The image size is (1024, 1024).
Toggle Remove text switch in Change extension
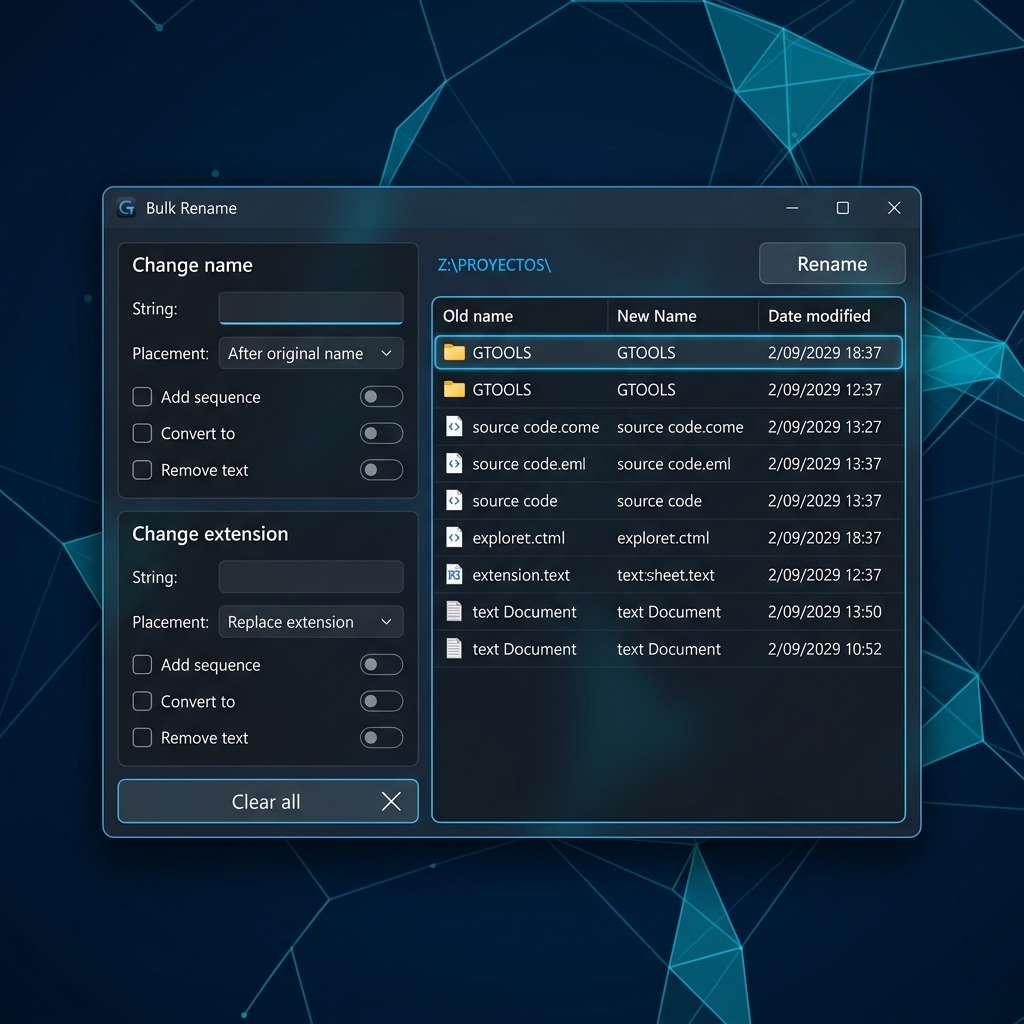tap(381, 738)
